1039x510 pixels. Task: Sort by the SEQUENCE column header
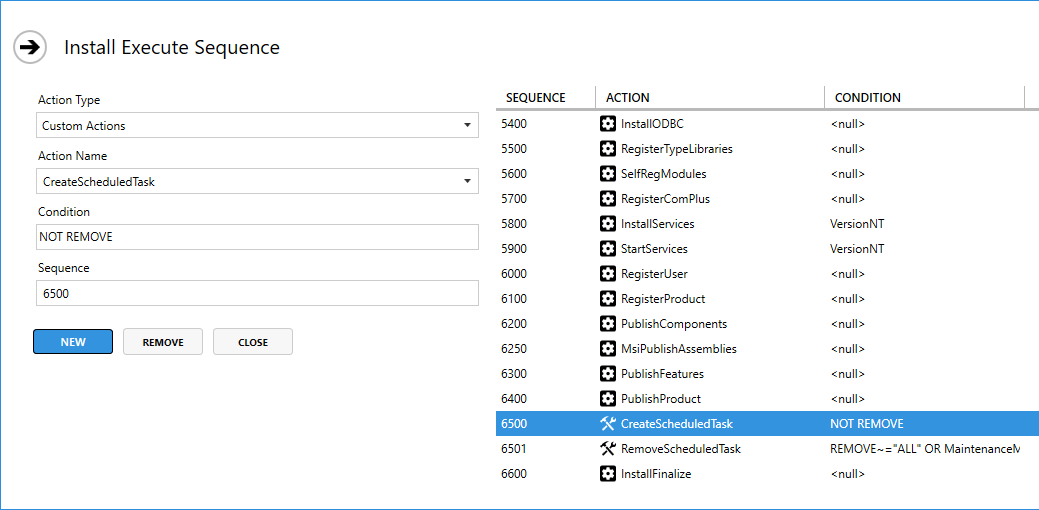point(536,98)
